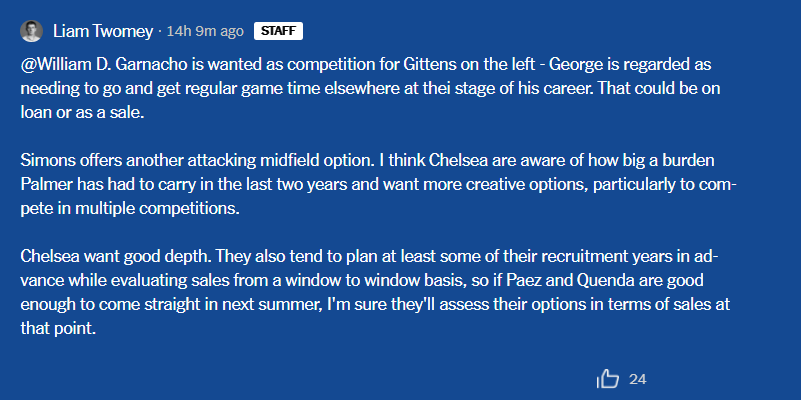Click the name Palmer in the comment
The image size is (801, 400).
point(47,185)
